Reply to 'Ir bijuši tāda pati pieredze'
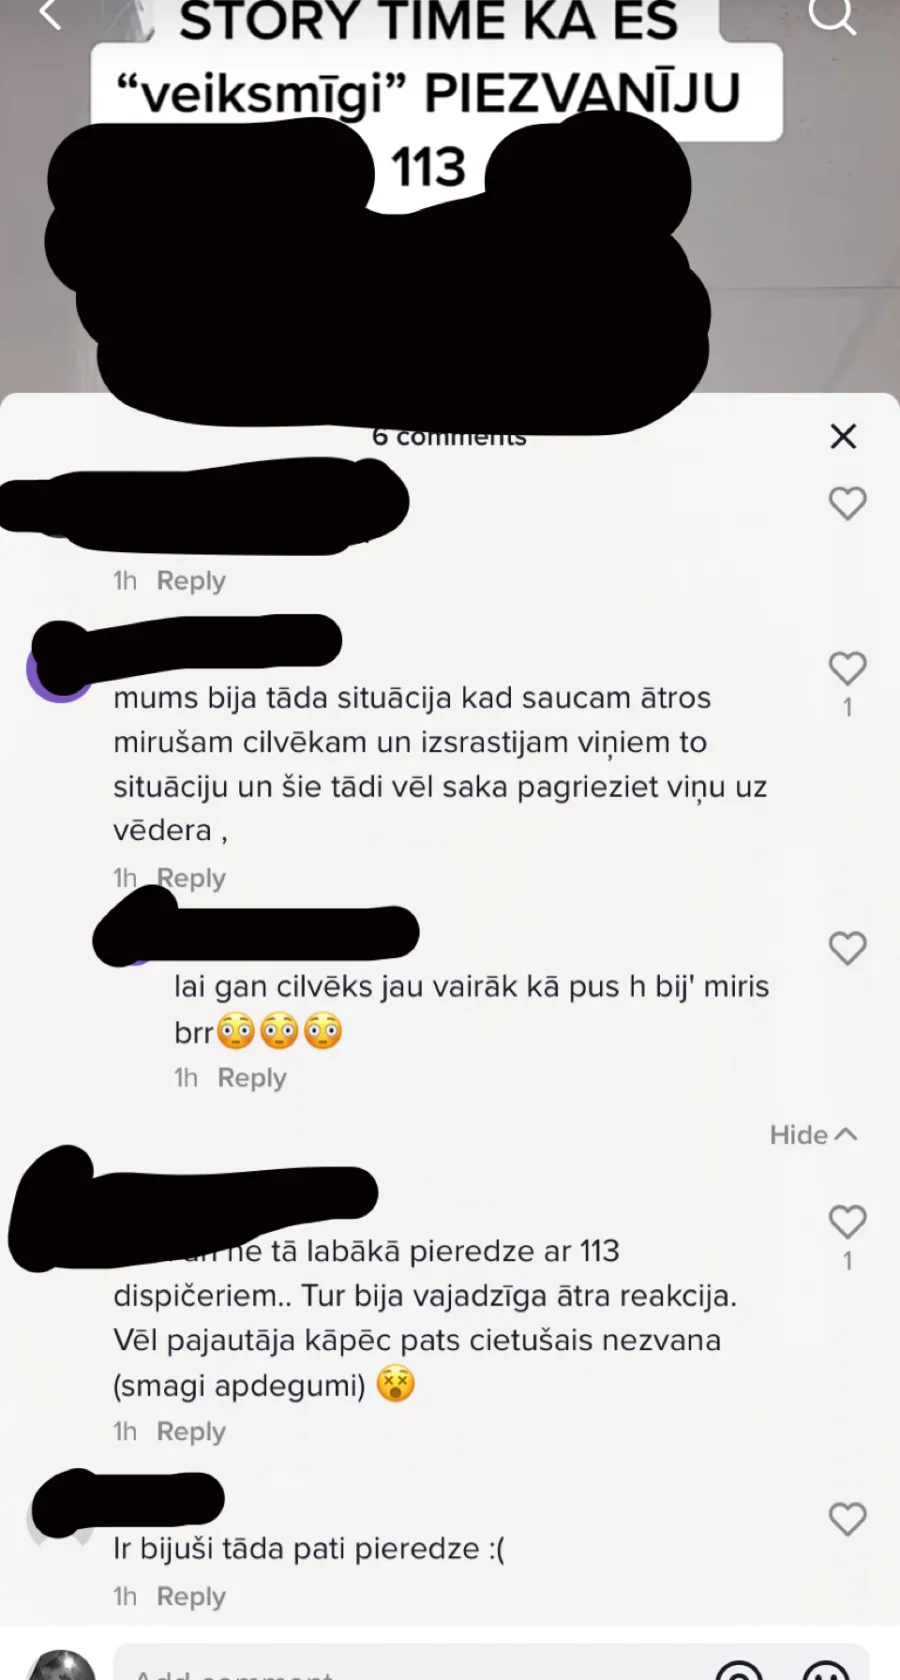Screen dimensions: 900x1680 point(191,1597)
